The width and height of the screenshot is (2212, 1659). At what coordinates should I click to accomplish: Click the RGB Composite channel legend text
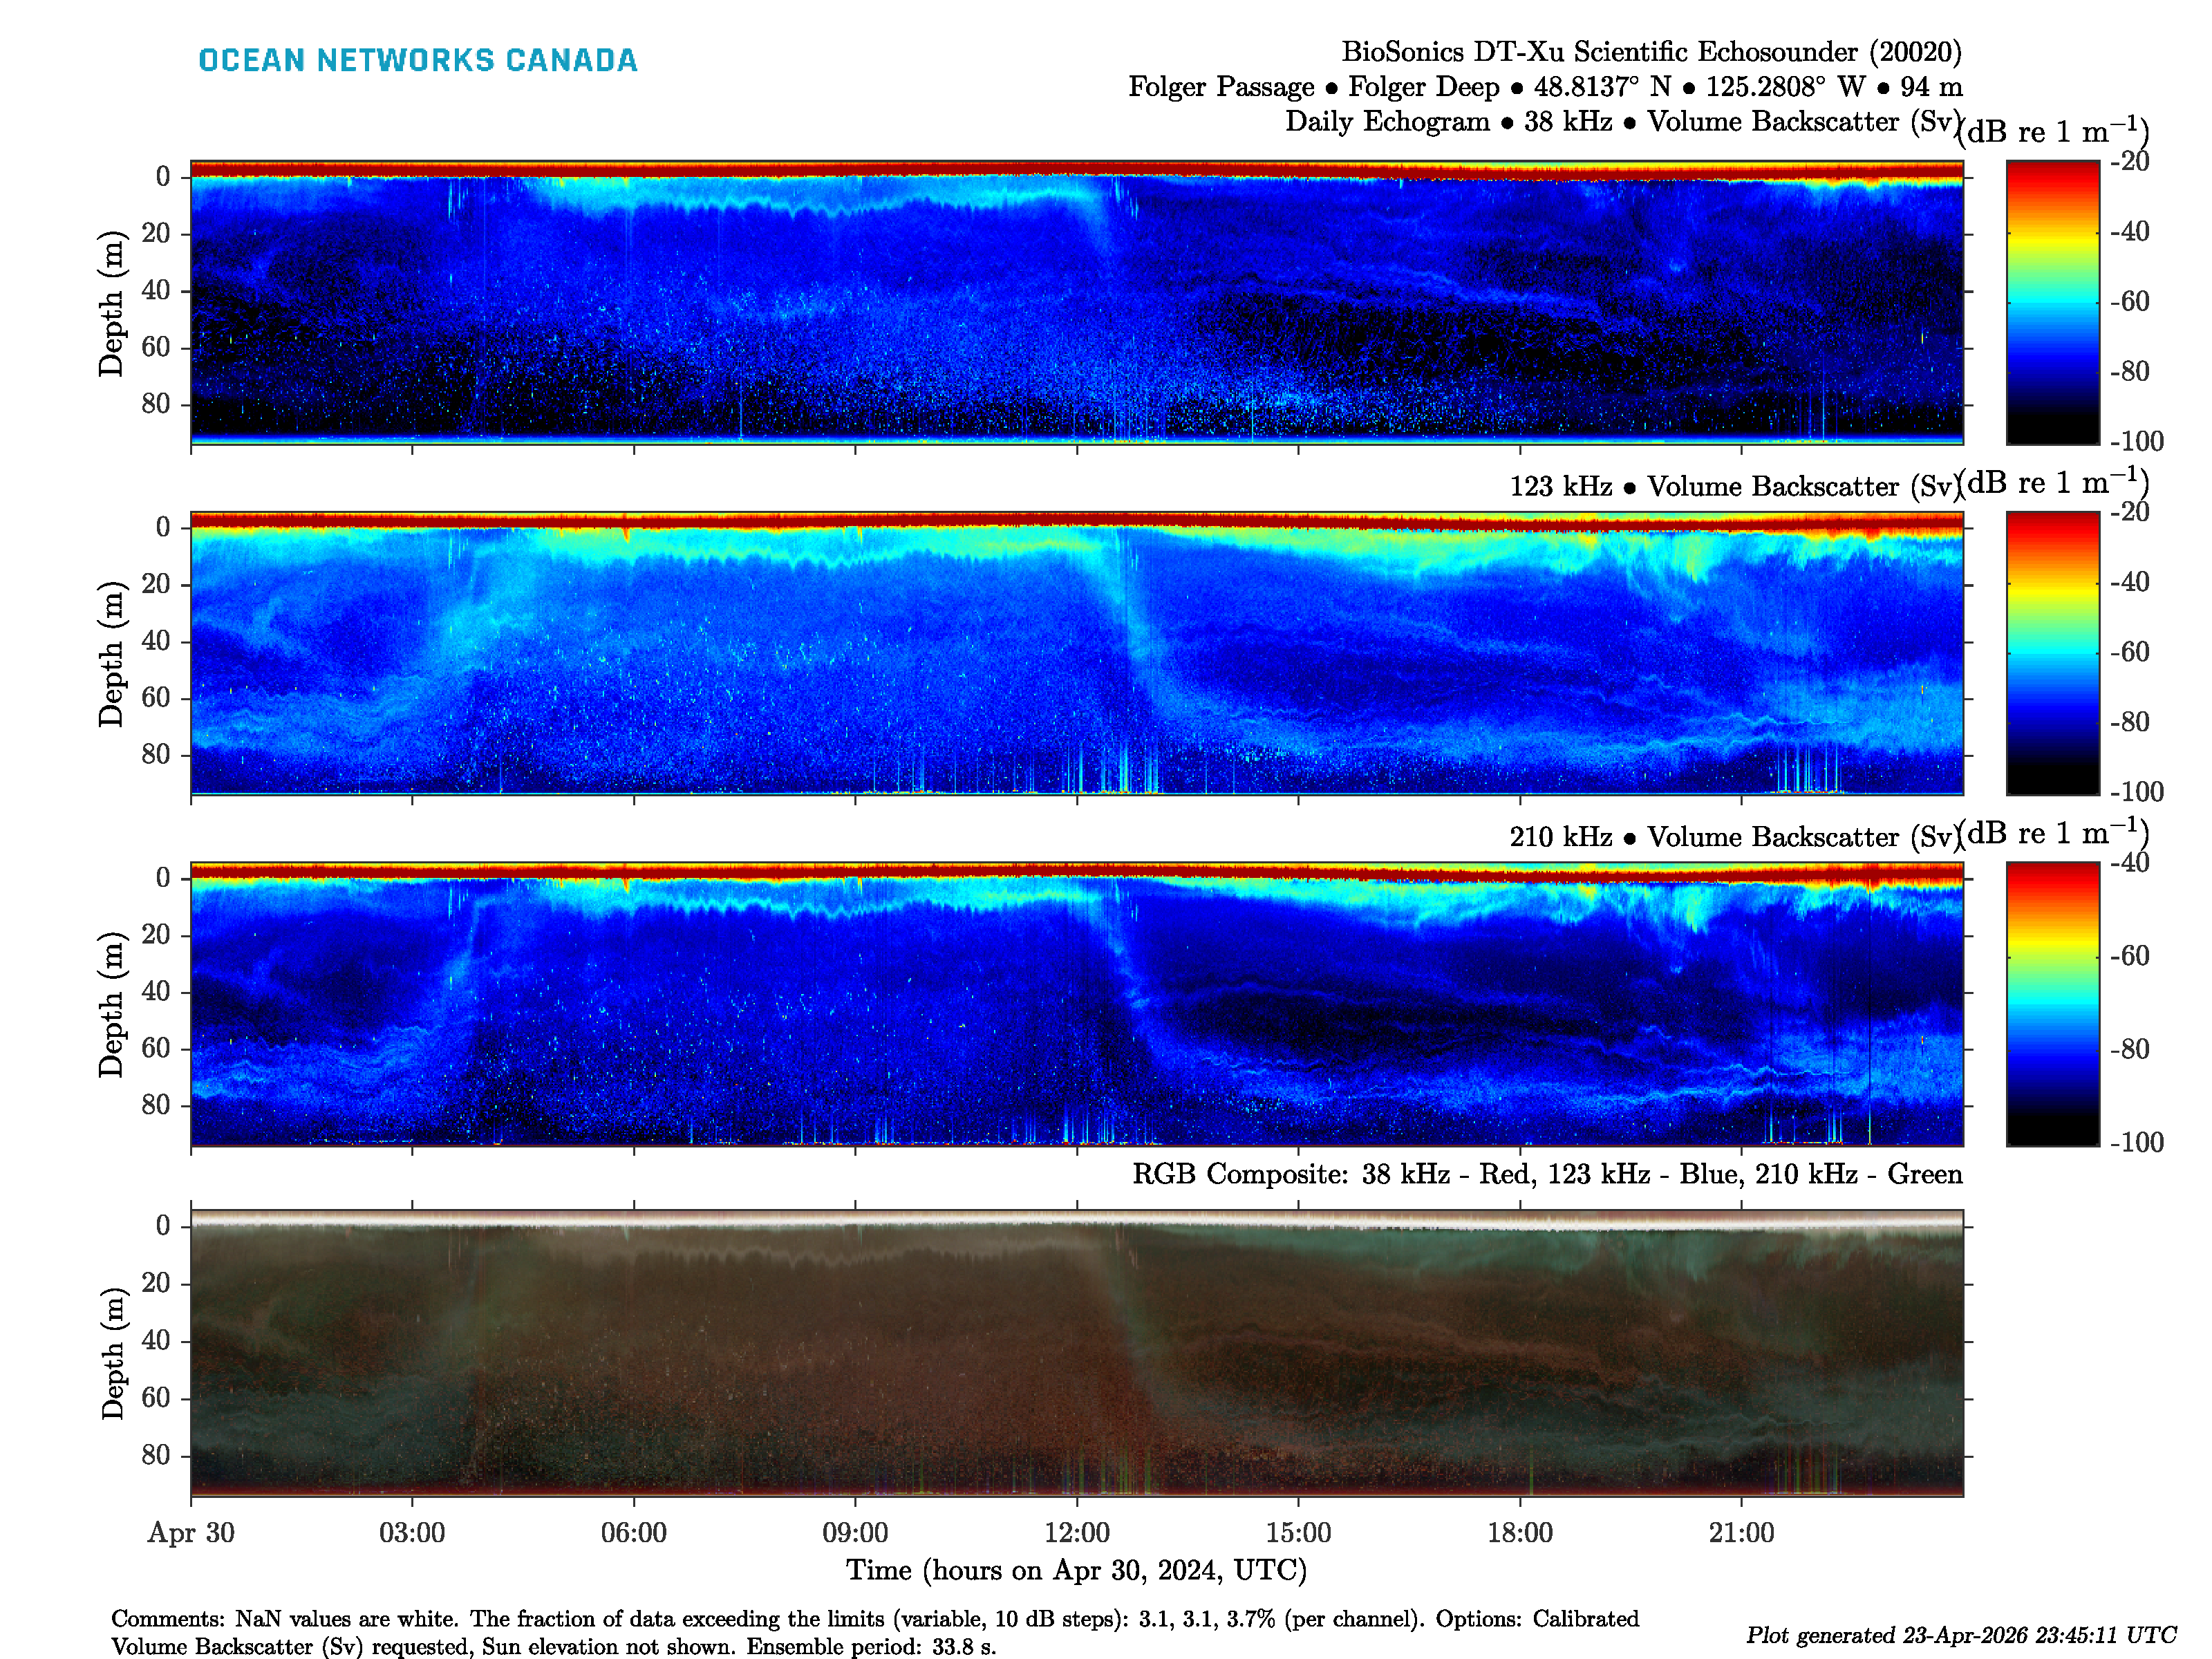click(x=1546, y=1174)
